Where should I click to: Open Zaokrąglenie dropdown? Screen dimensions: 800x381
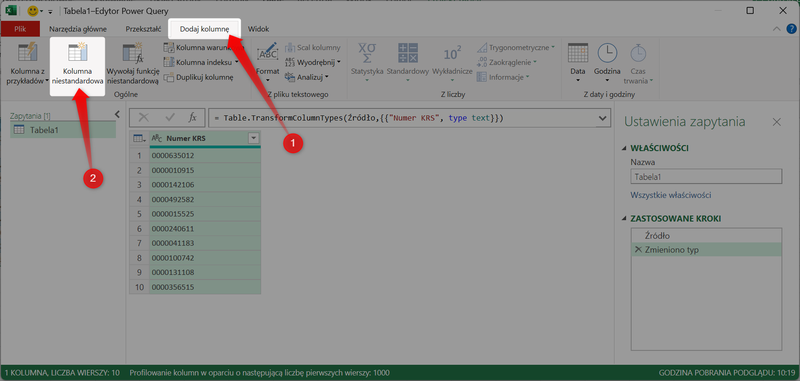pyautogui.click(x=535, y=63)
